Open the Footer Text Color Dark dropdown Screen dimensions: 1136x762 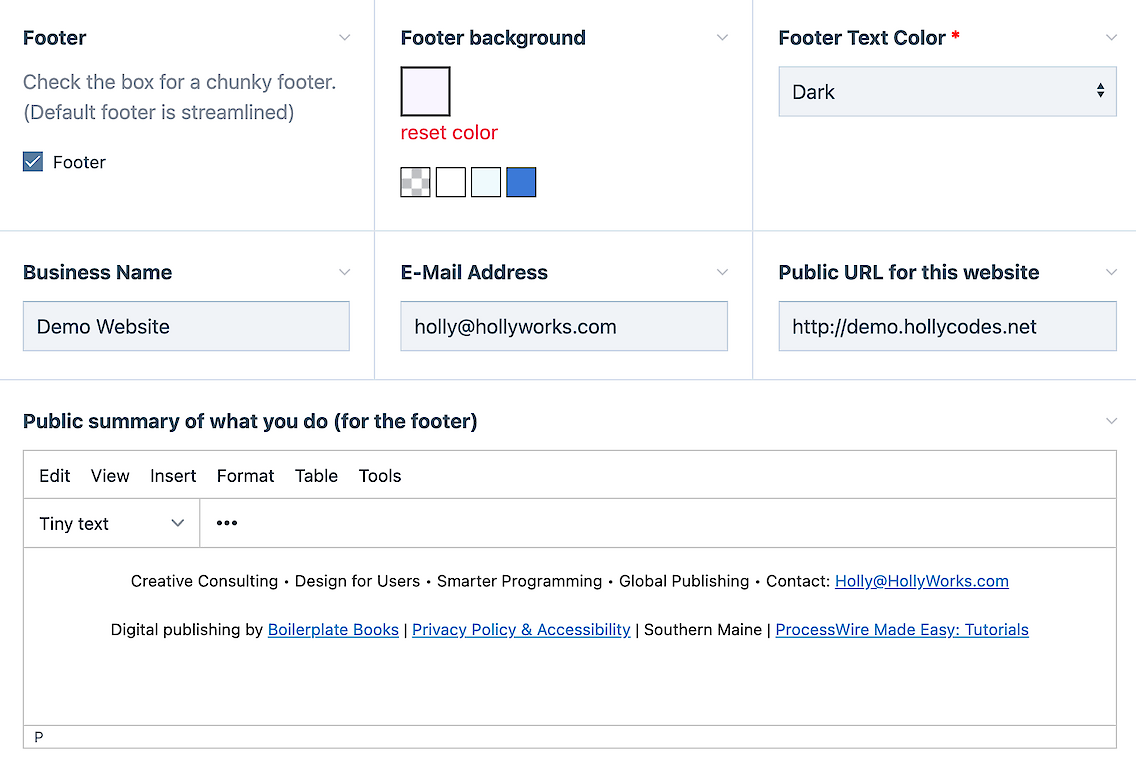946,92
